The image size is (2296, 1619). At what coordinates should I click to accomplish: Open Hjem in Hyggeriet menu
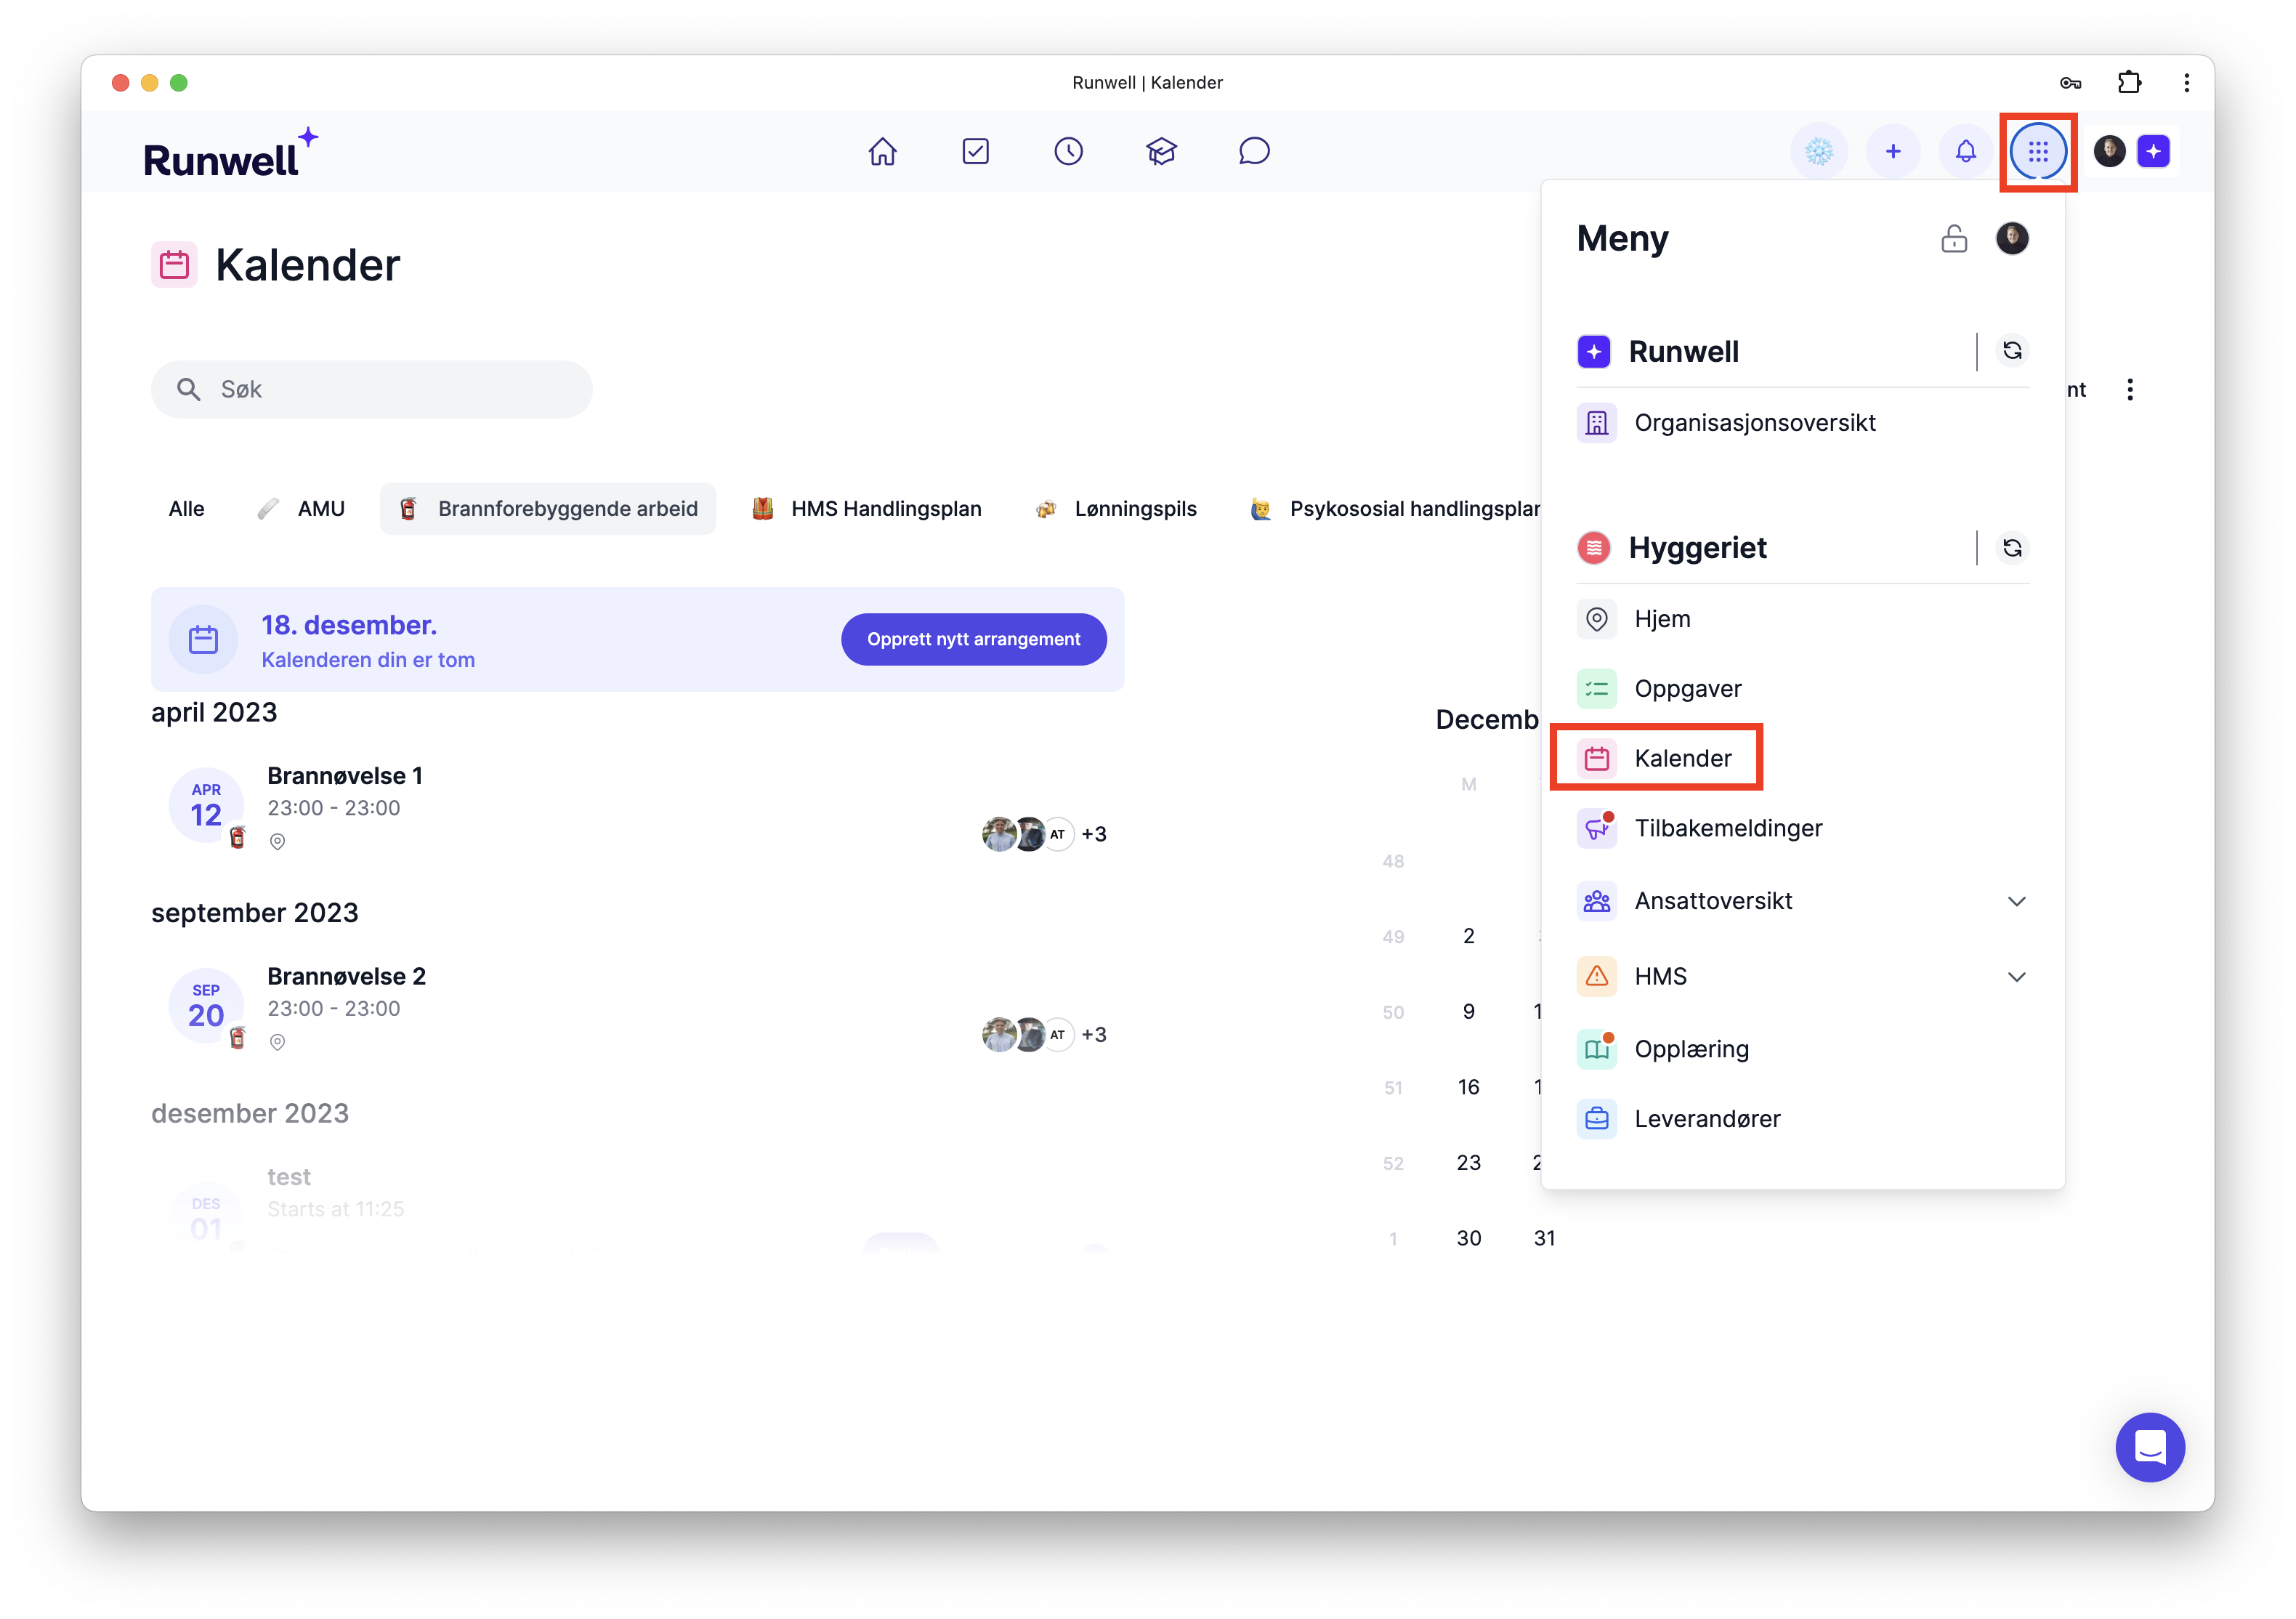[1802, 619]
